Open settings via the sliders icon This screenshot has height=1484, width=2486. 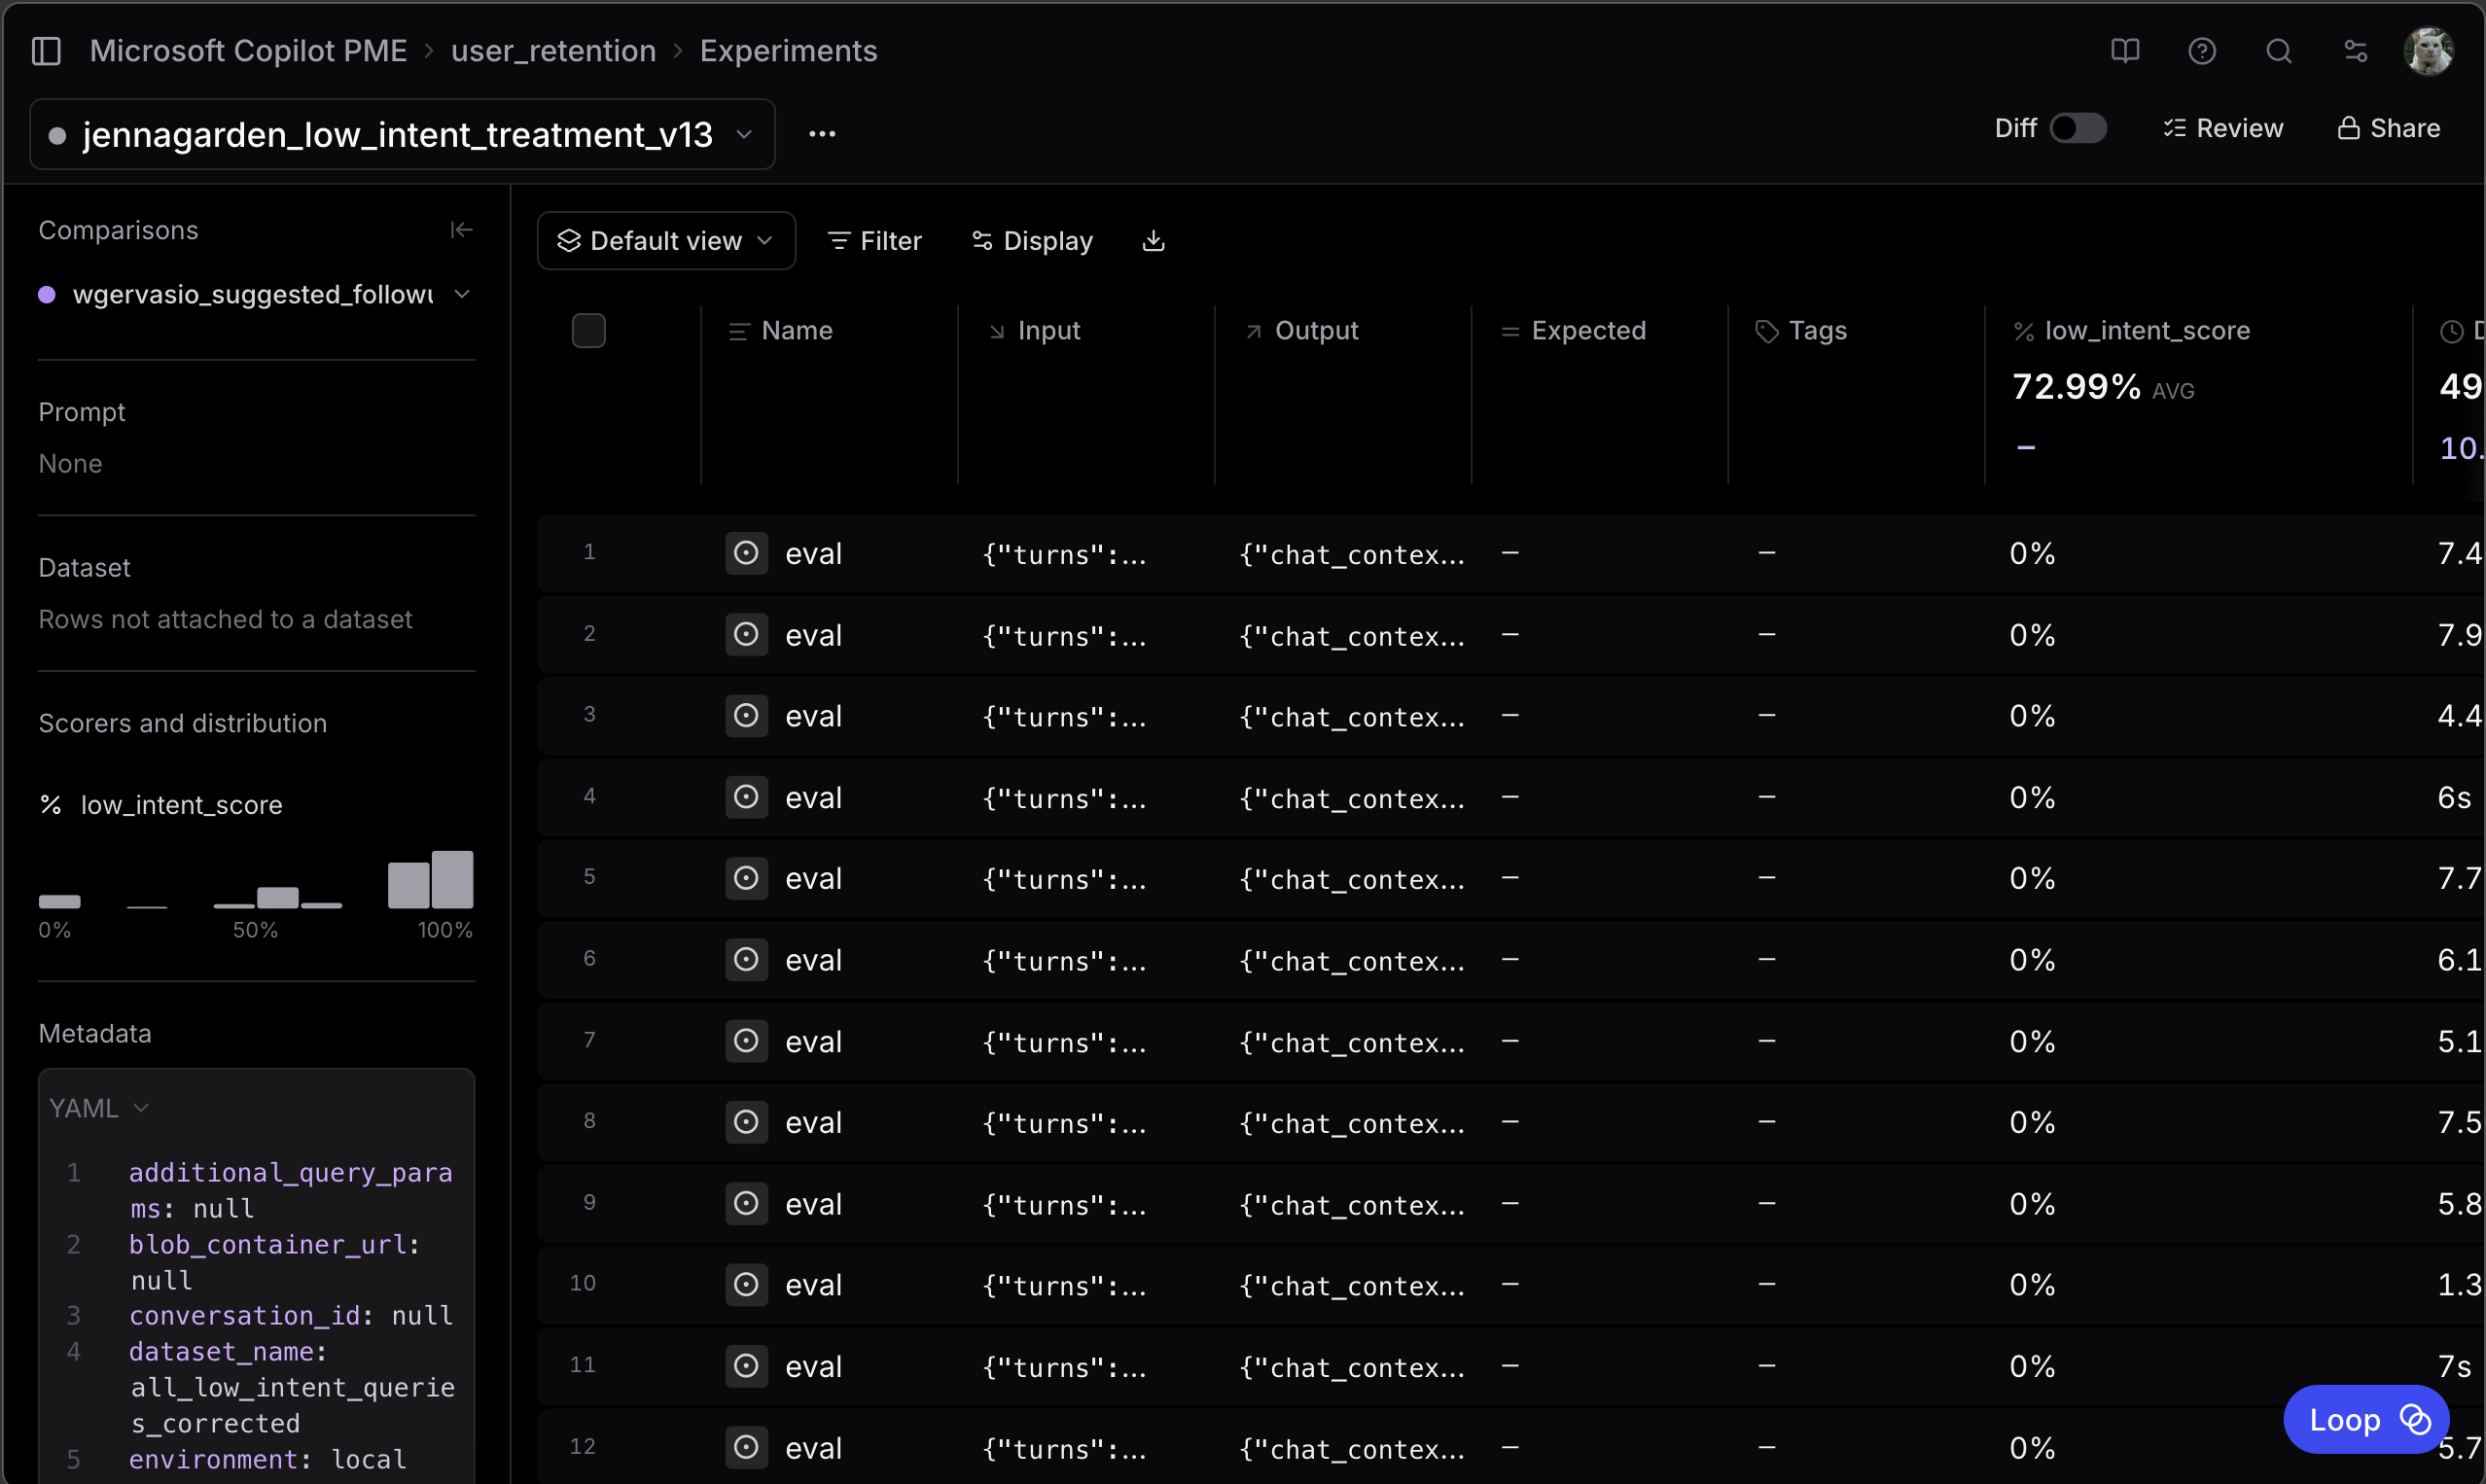tap(2356, 50)
